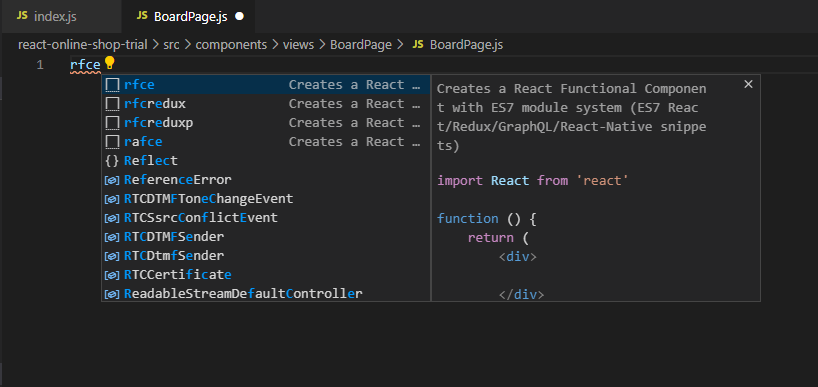818x387 pixels.
Task: Click the typed rfce text in editor
Action: (x=85, y=65)
